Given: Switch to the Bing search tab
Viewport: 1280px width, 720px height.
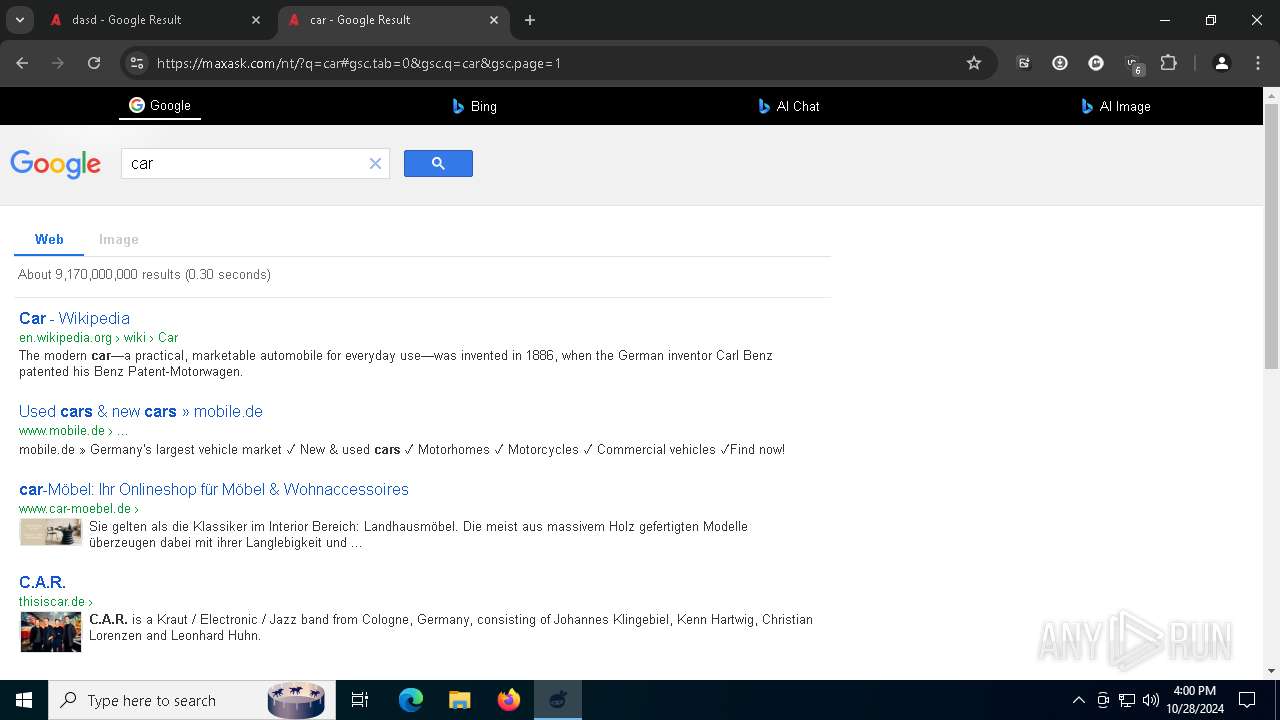Looking at the screenshot, I should (475, 106).
